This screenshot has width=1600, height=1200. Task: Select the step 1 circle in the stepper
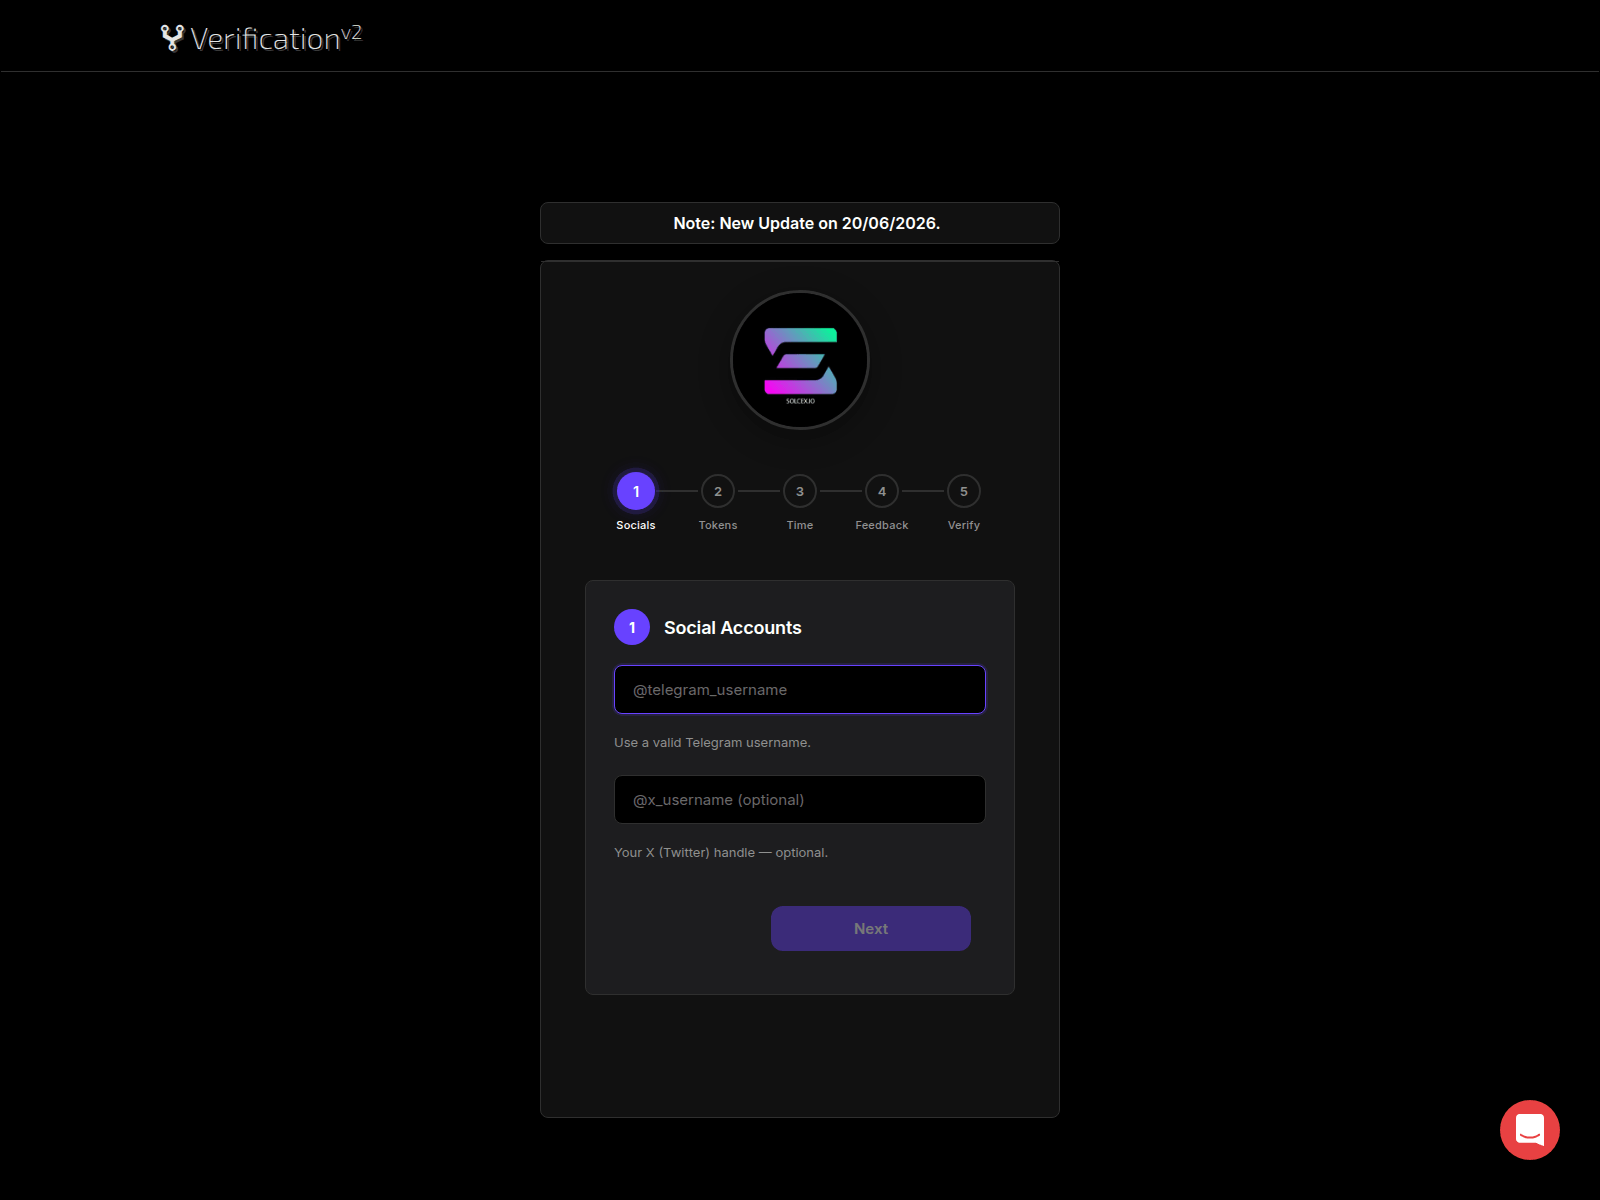point(635,491)
